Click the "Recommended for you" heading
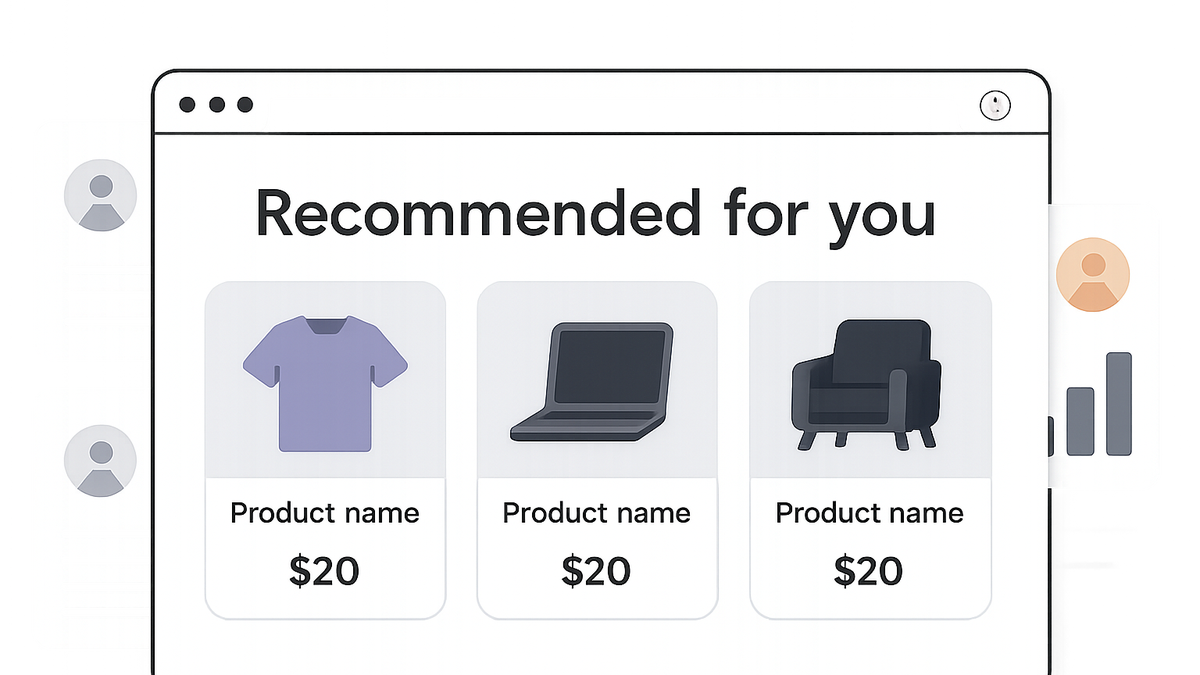Screen dimensions: 1200x675 (x=597, y=215)
